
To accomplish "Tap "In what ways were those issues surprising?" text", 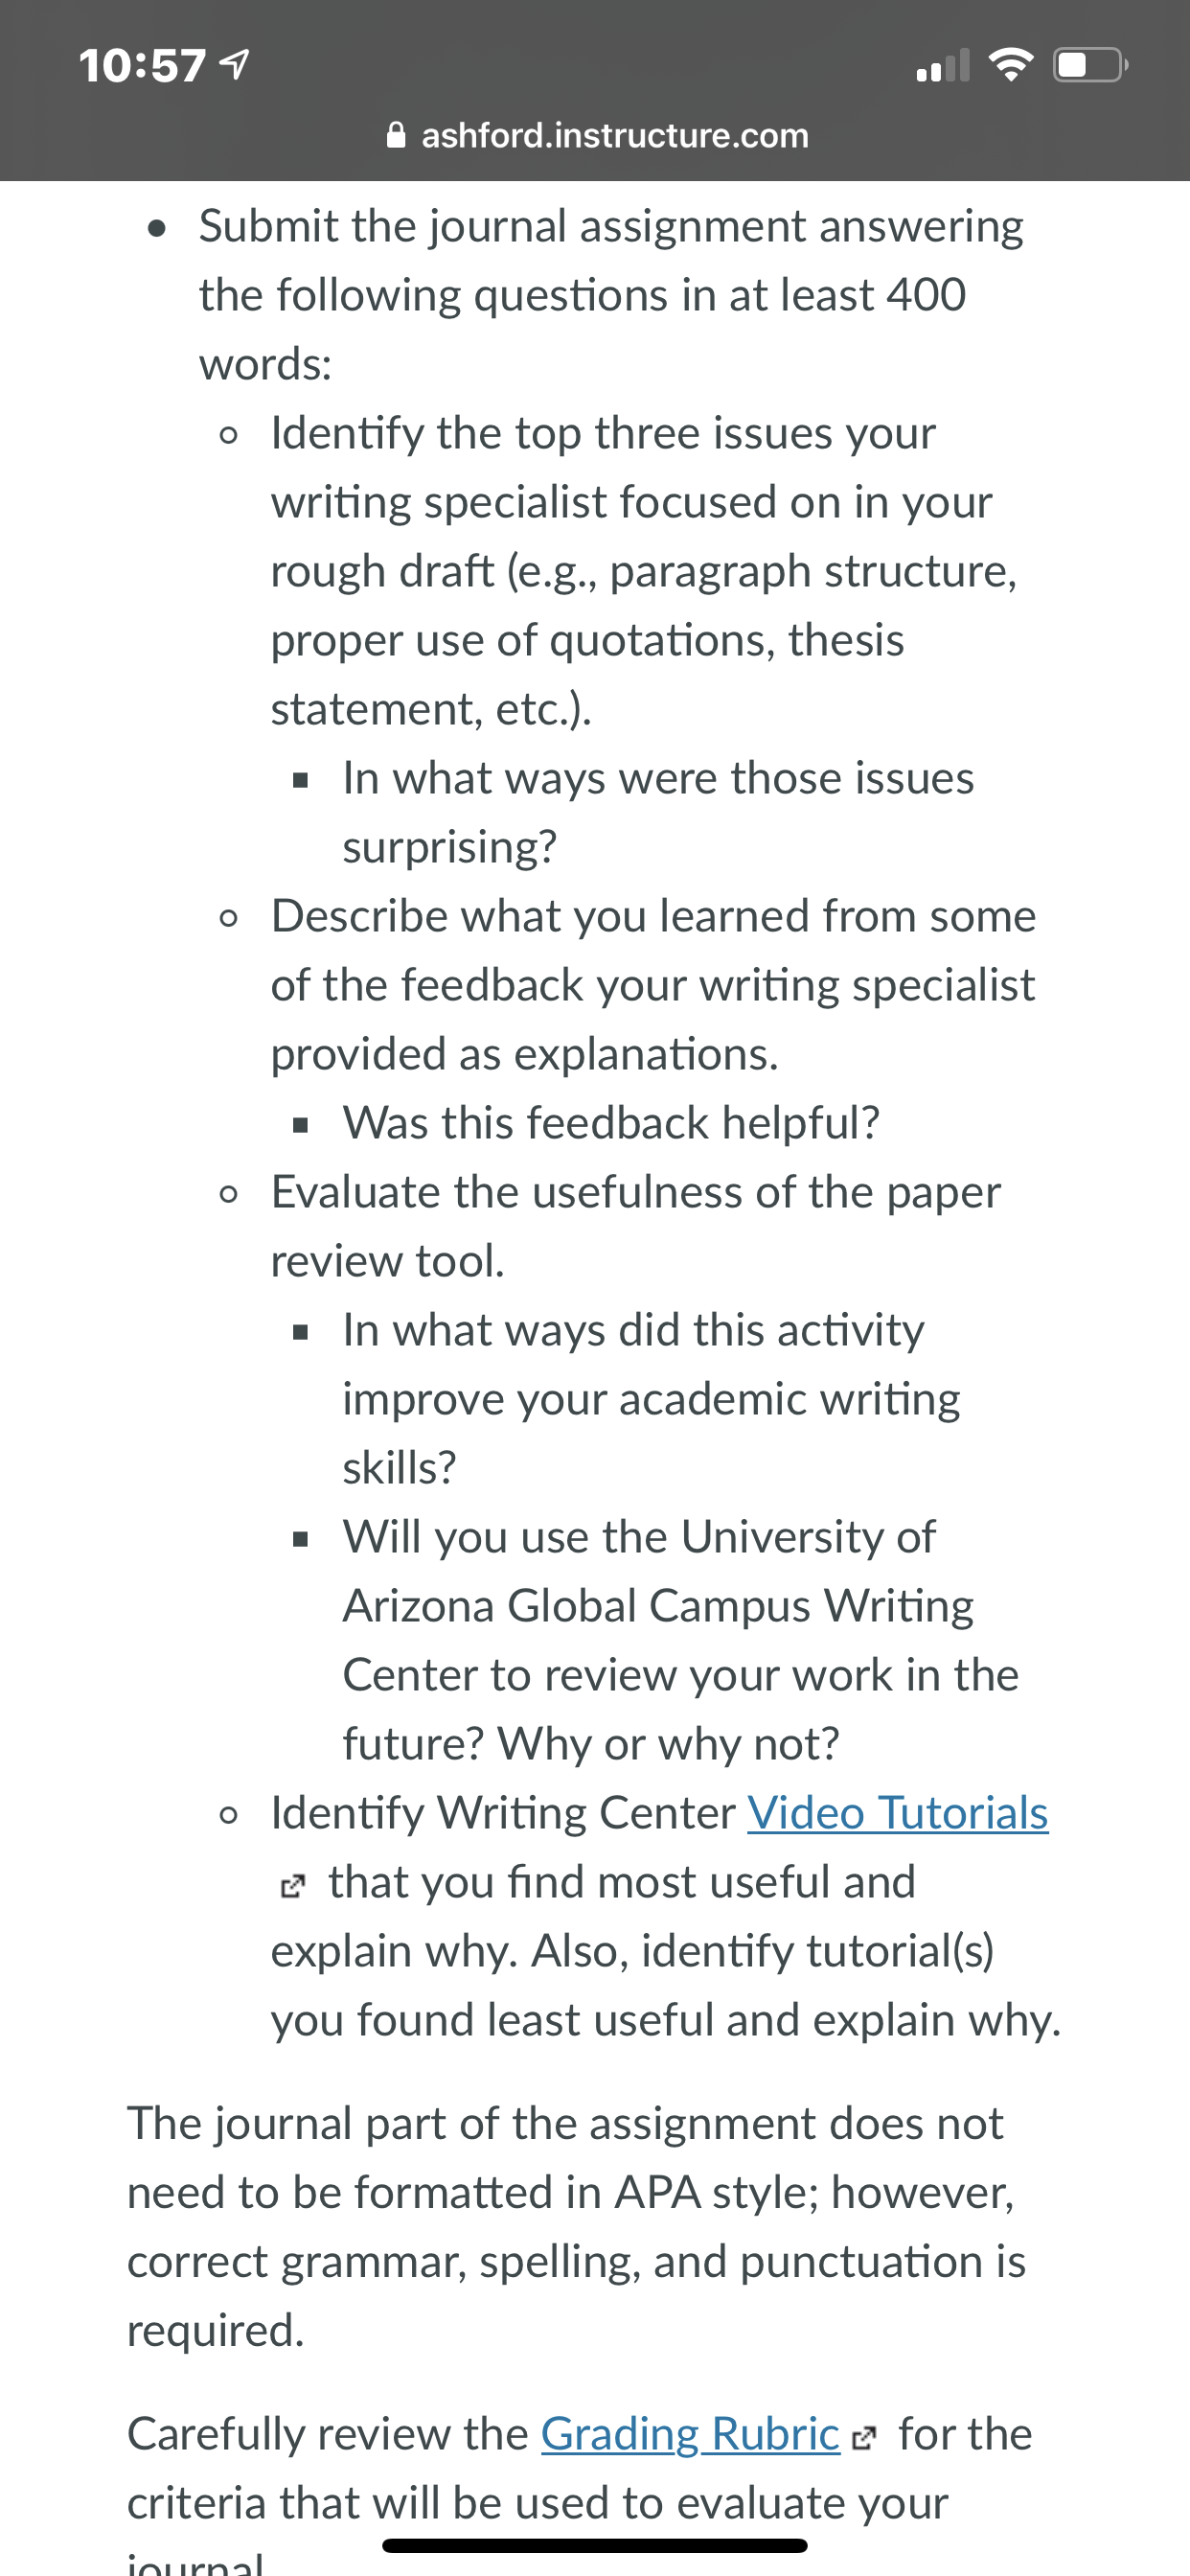I will tap(658, 812).
